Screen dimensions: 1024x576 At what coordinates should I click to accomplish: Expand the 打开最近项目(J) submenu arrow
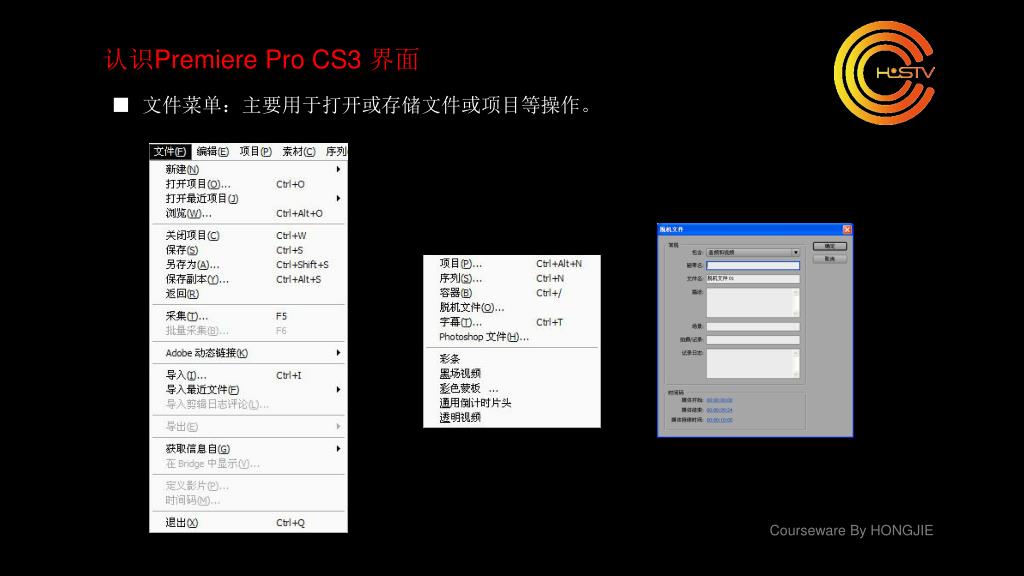(338, 199)
